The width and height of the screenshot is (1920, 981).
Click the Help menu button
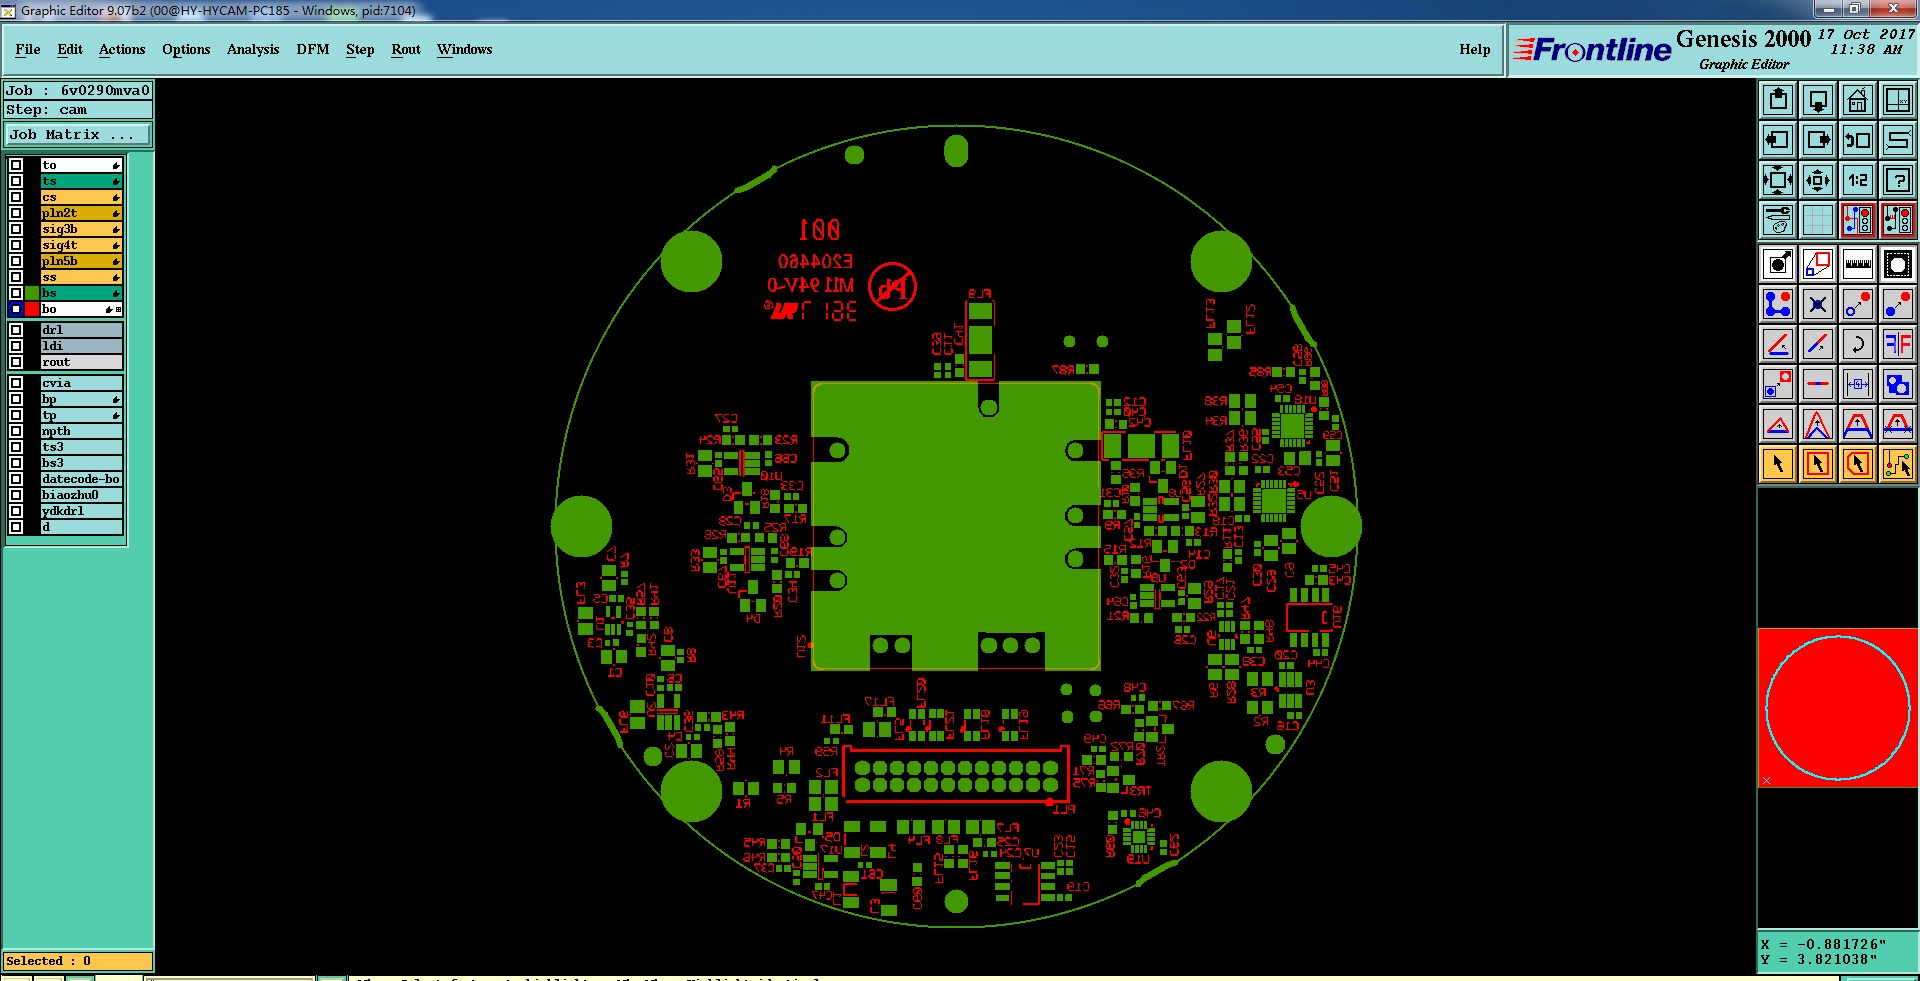(1474, 49)
